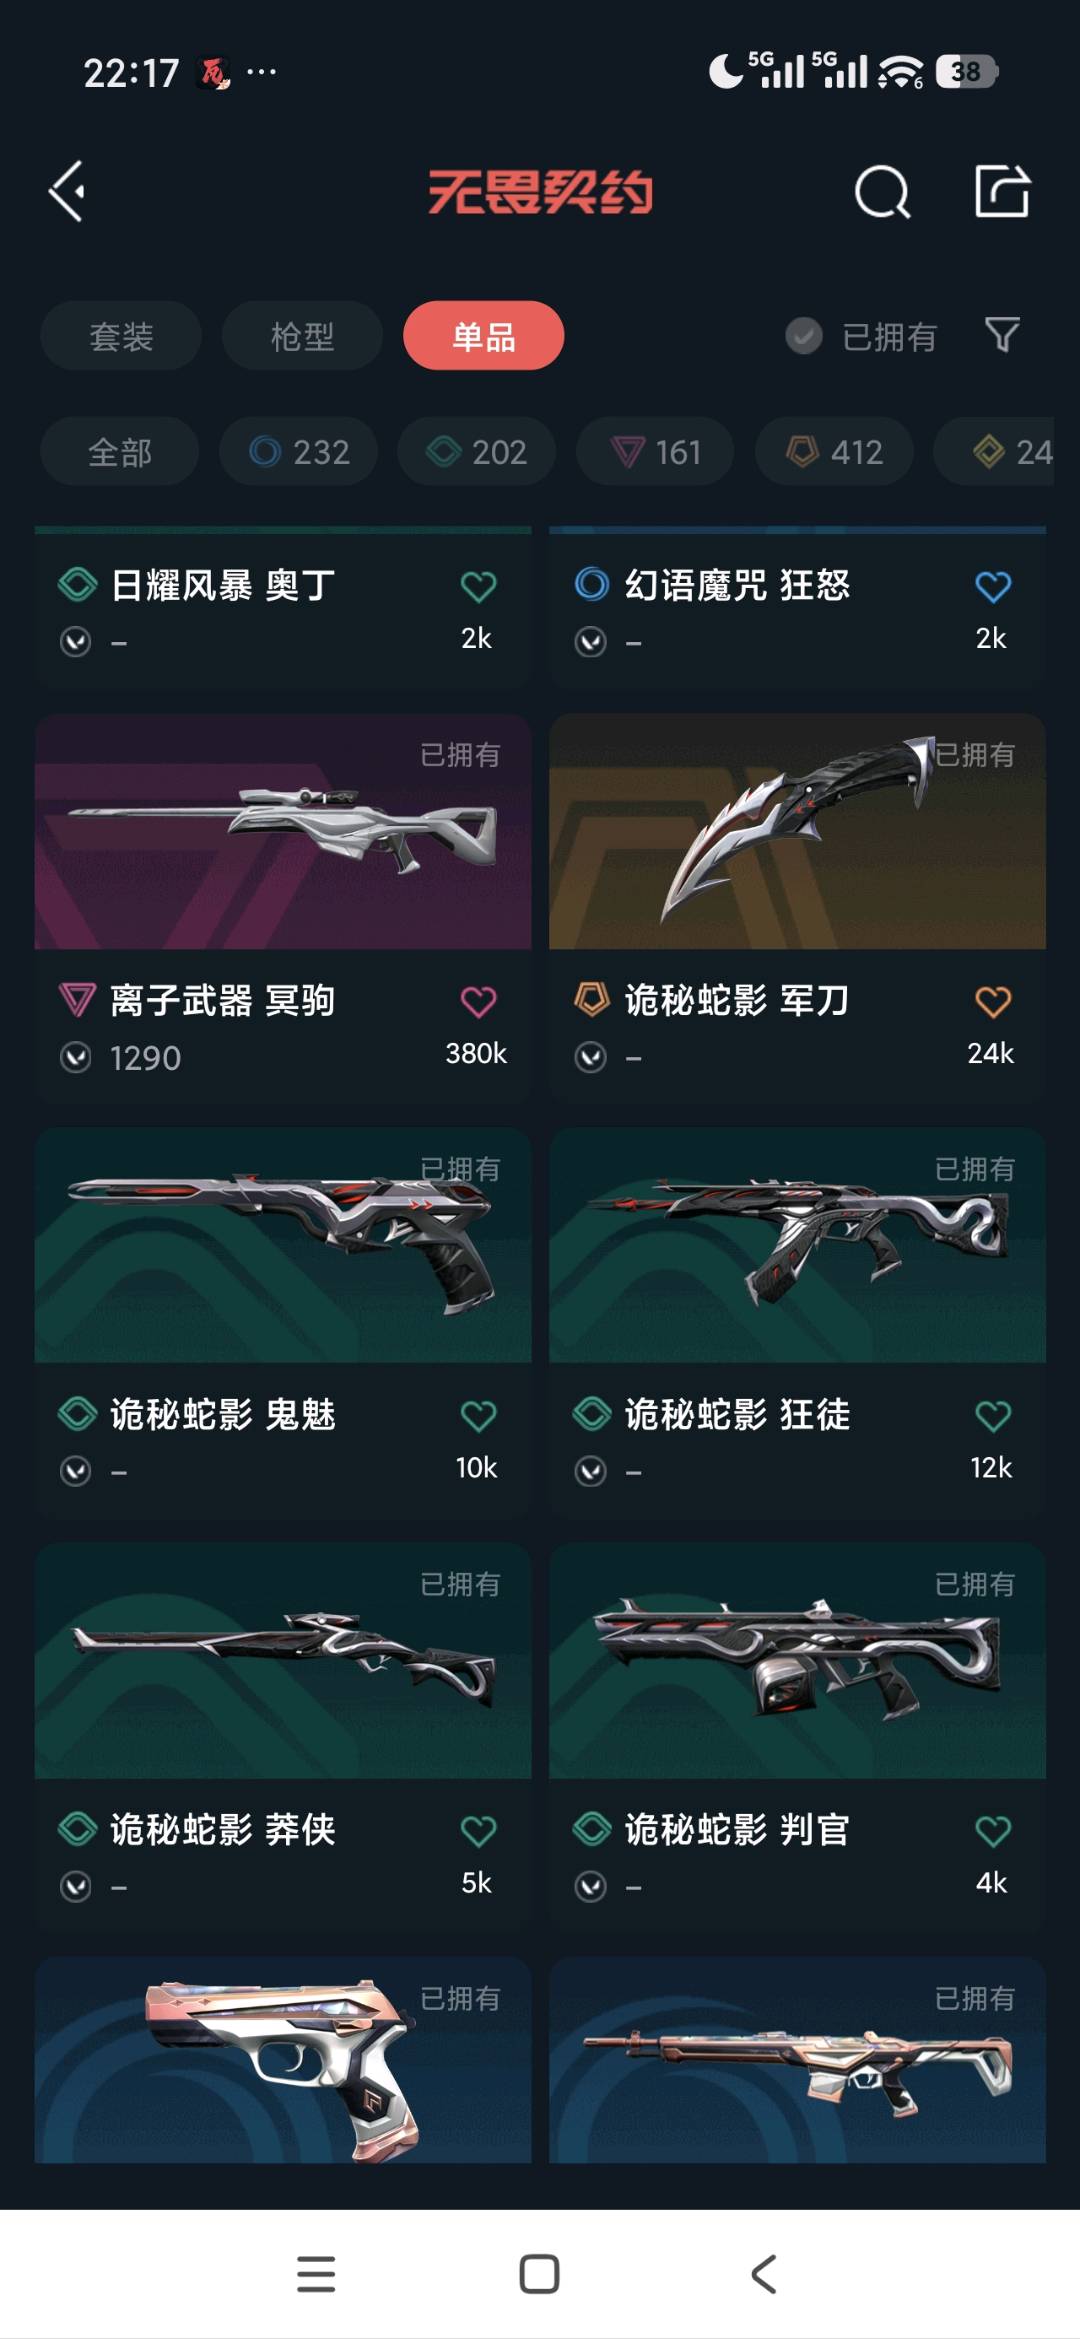Go back with header arrow
Image resolution: width=1080 pixels, height=2339 pixels.
[67, 191]
